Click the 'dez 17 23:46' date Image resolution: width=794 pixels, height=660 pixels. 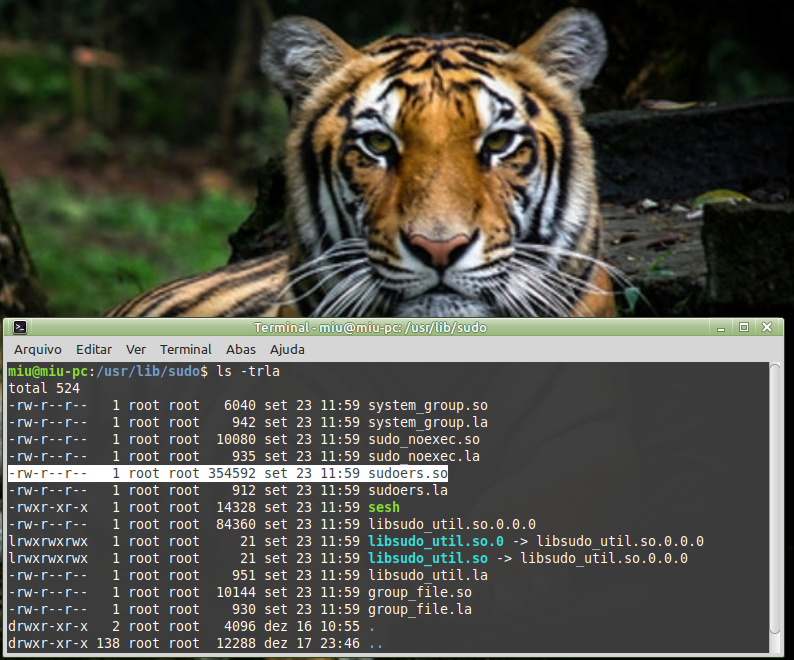312,643
